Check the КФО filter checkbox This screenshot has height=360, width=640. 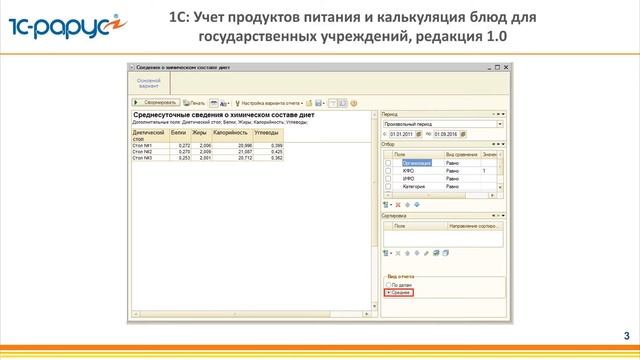[388, 171]
